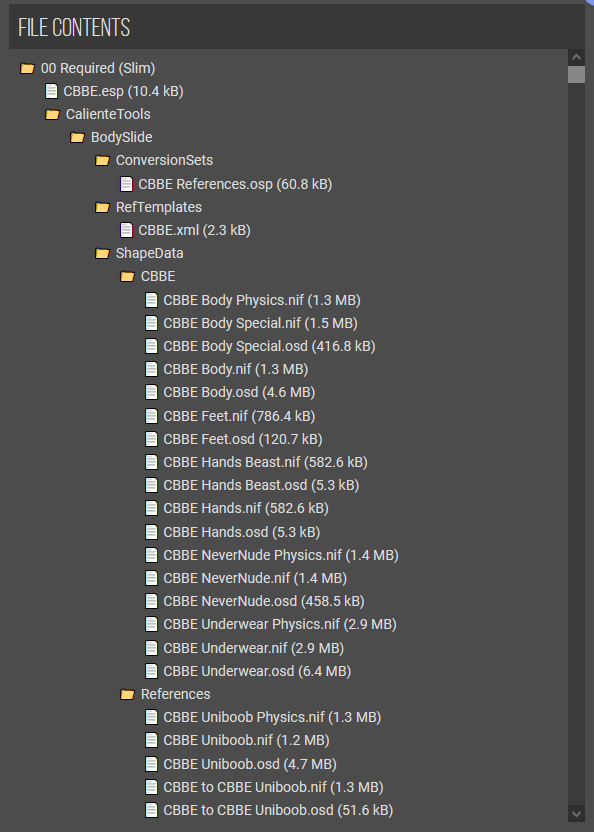The height and width of the screenshot is (832, 594).
Task: Click the CalienteTools folder icon
Action: point(52,114)
